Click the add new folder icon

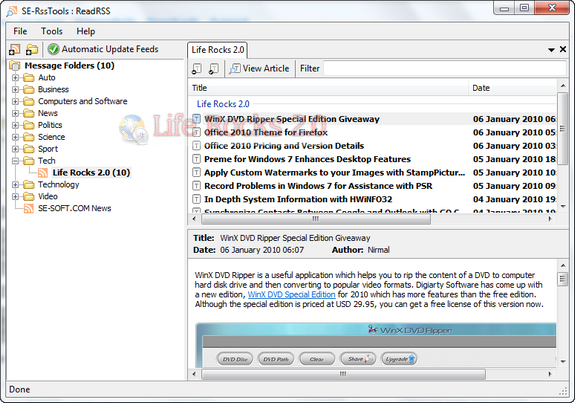click(32, 49)
